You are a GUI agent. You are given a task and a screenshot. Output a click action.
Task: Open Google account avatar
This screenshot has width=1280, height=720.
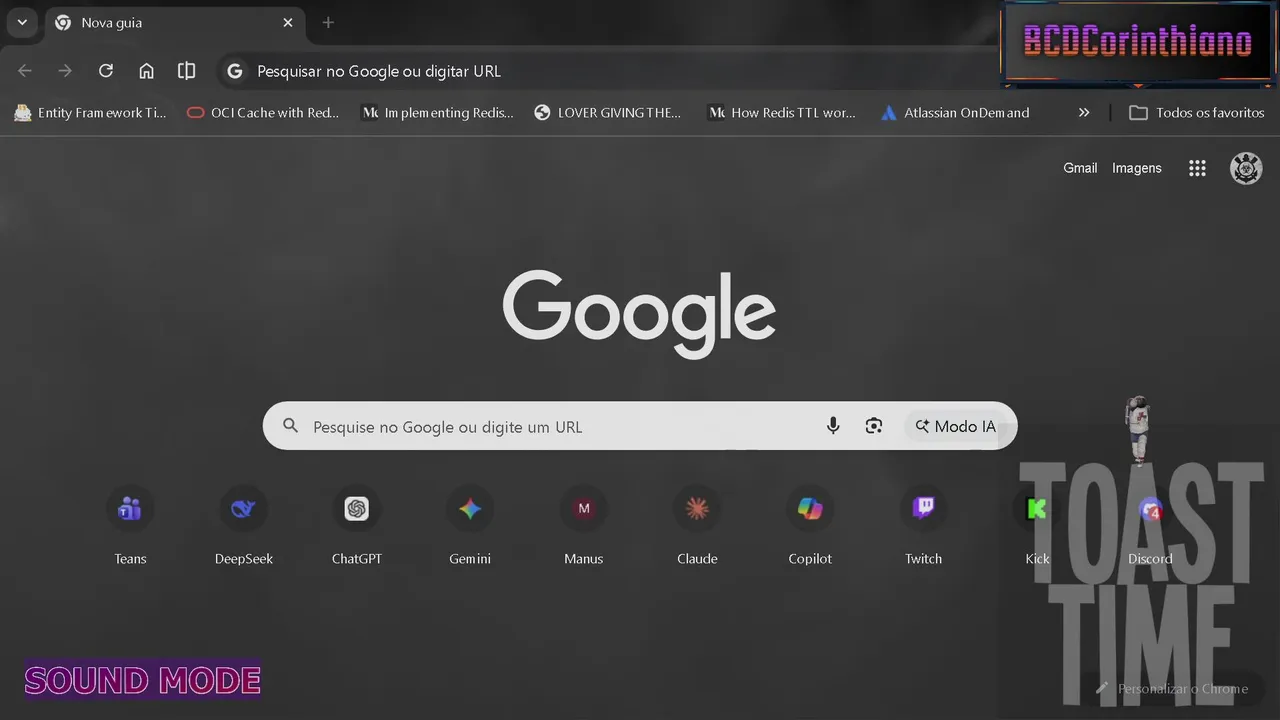[x=1246, y=168]
